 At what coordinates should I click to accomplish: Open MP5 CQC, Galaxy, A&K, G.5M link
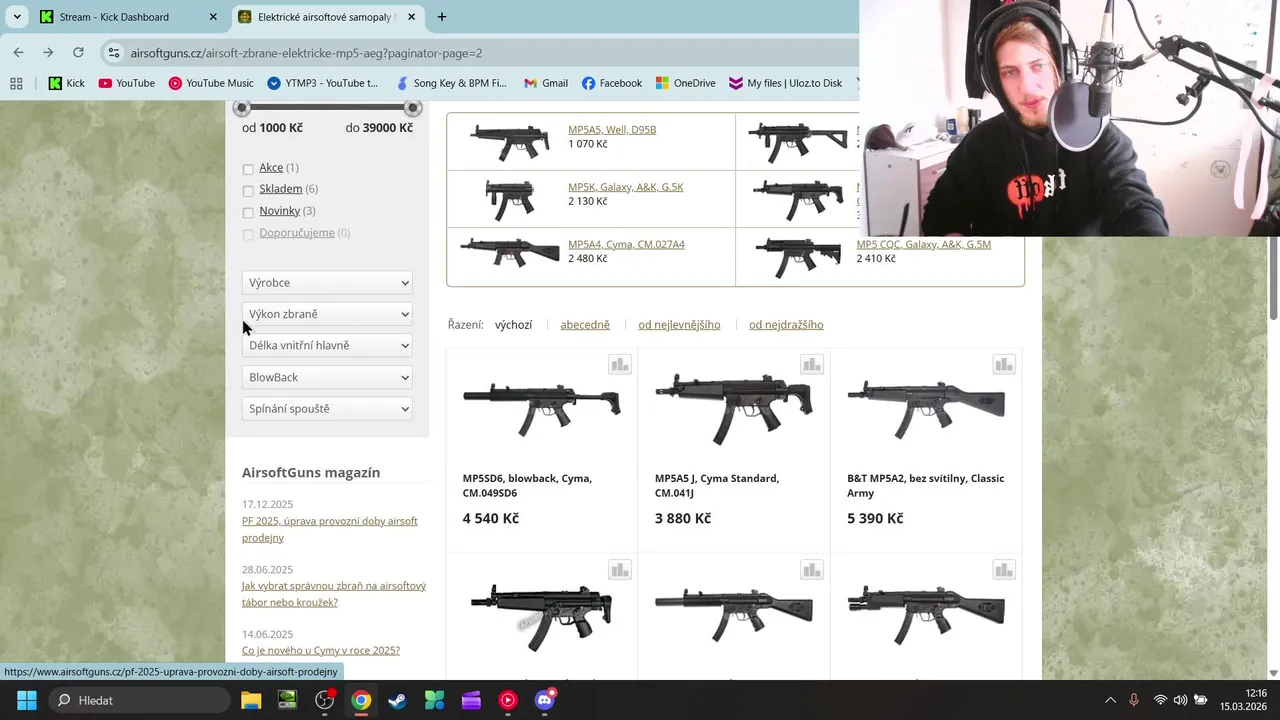tap(923, 244)
